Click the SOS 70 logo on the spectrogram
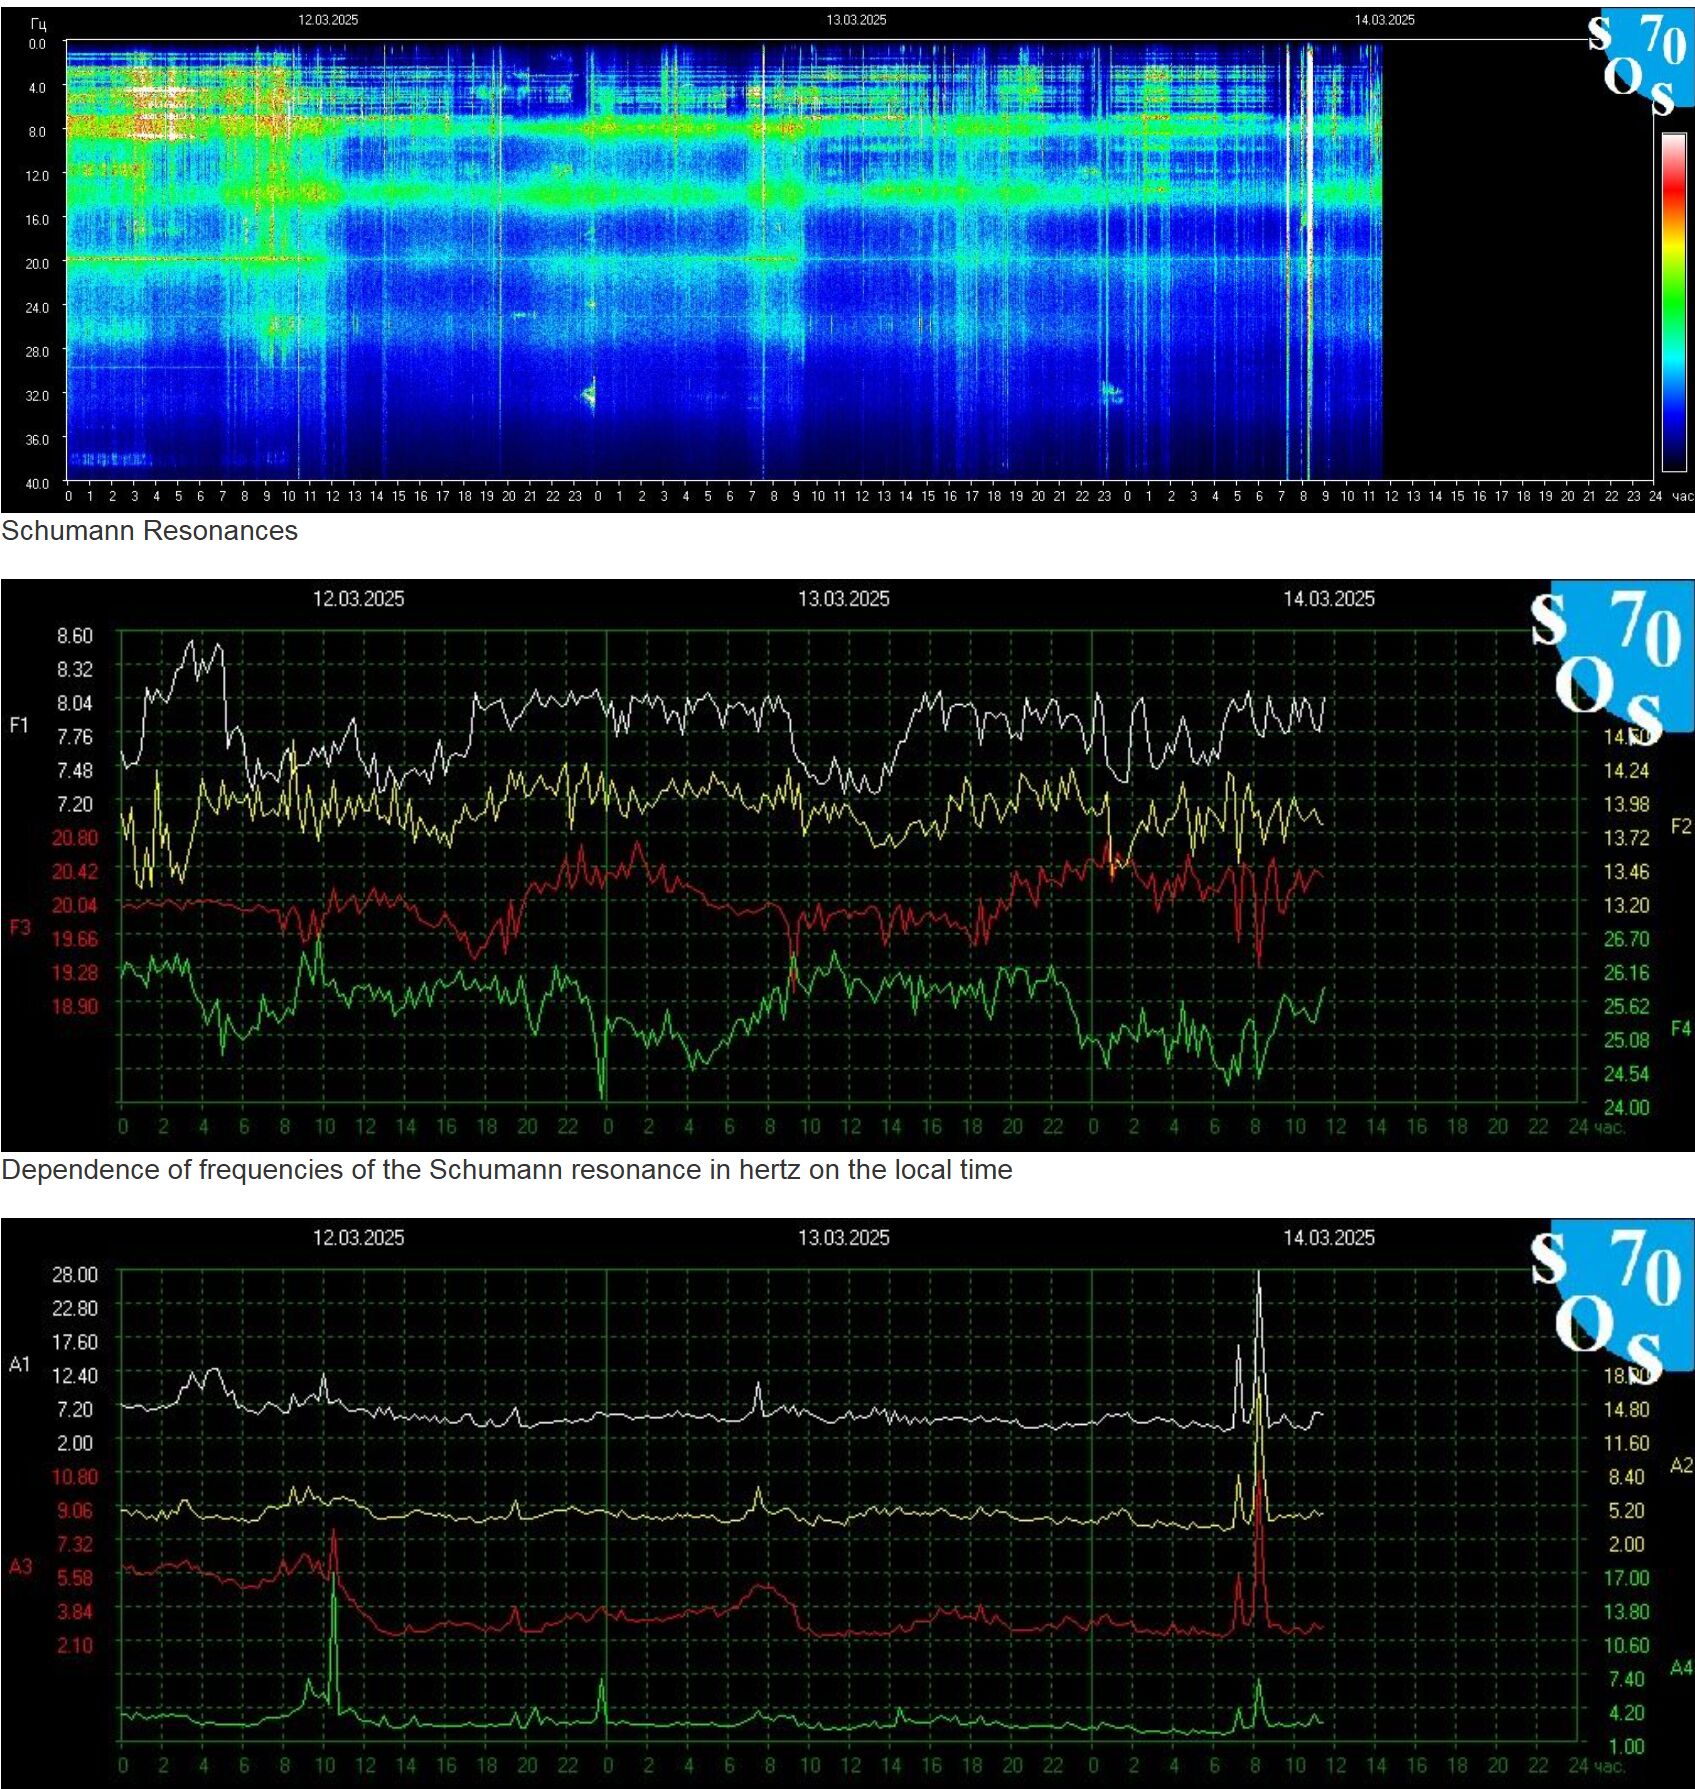 tap(1640, 60)
